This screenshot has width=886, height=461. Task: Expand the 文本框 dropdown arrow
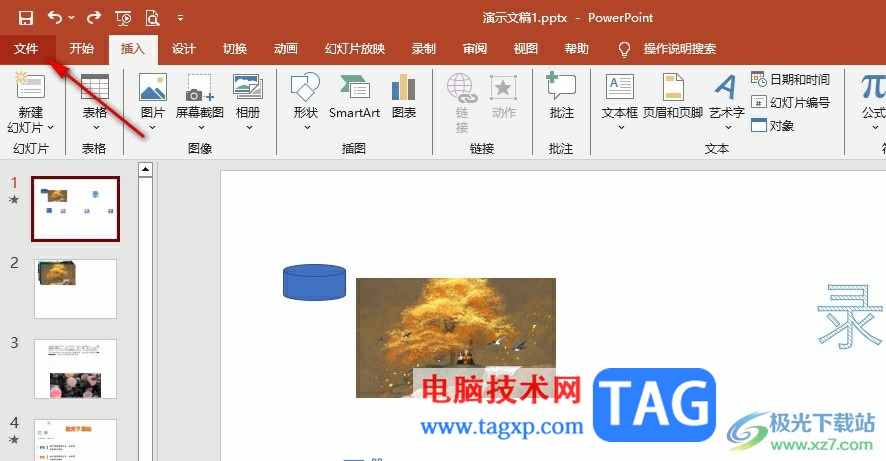pyautogui.click(x=621, y=128)
